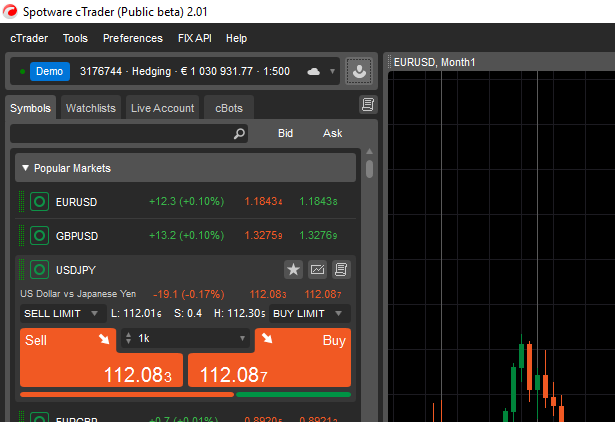The image size is (615, 422).
Task: Click EURUSD bid price 1.18434
Action: [x=263, y=202]
